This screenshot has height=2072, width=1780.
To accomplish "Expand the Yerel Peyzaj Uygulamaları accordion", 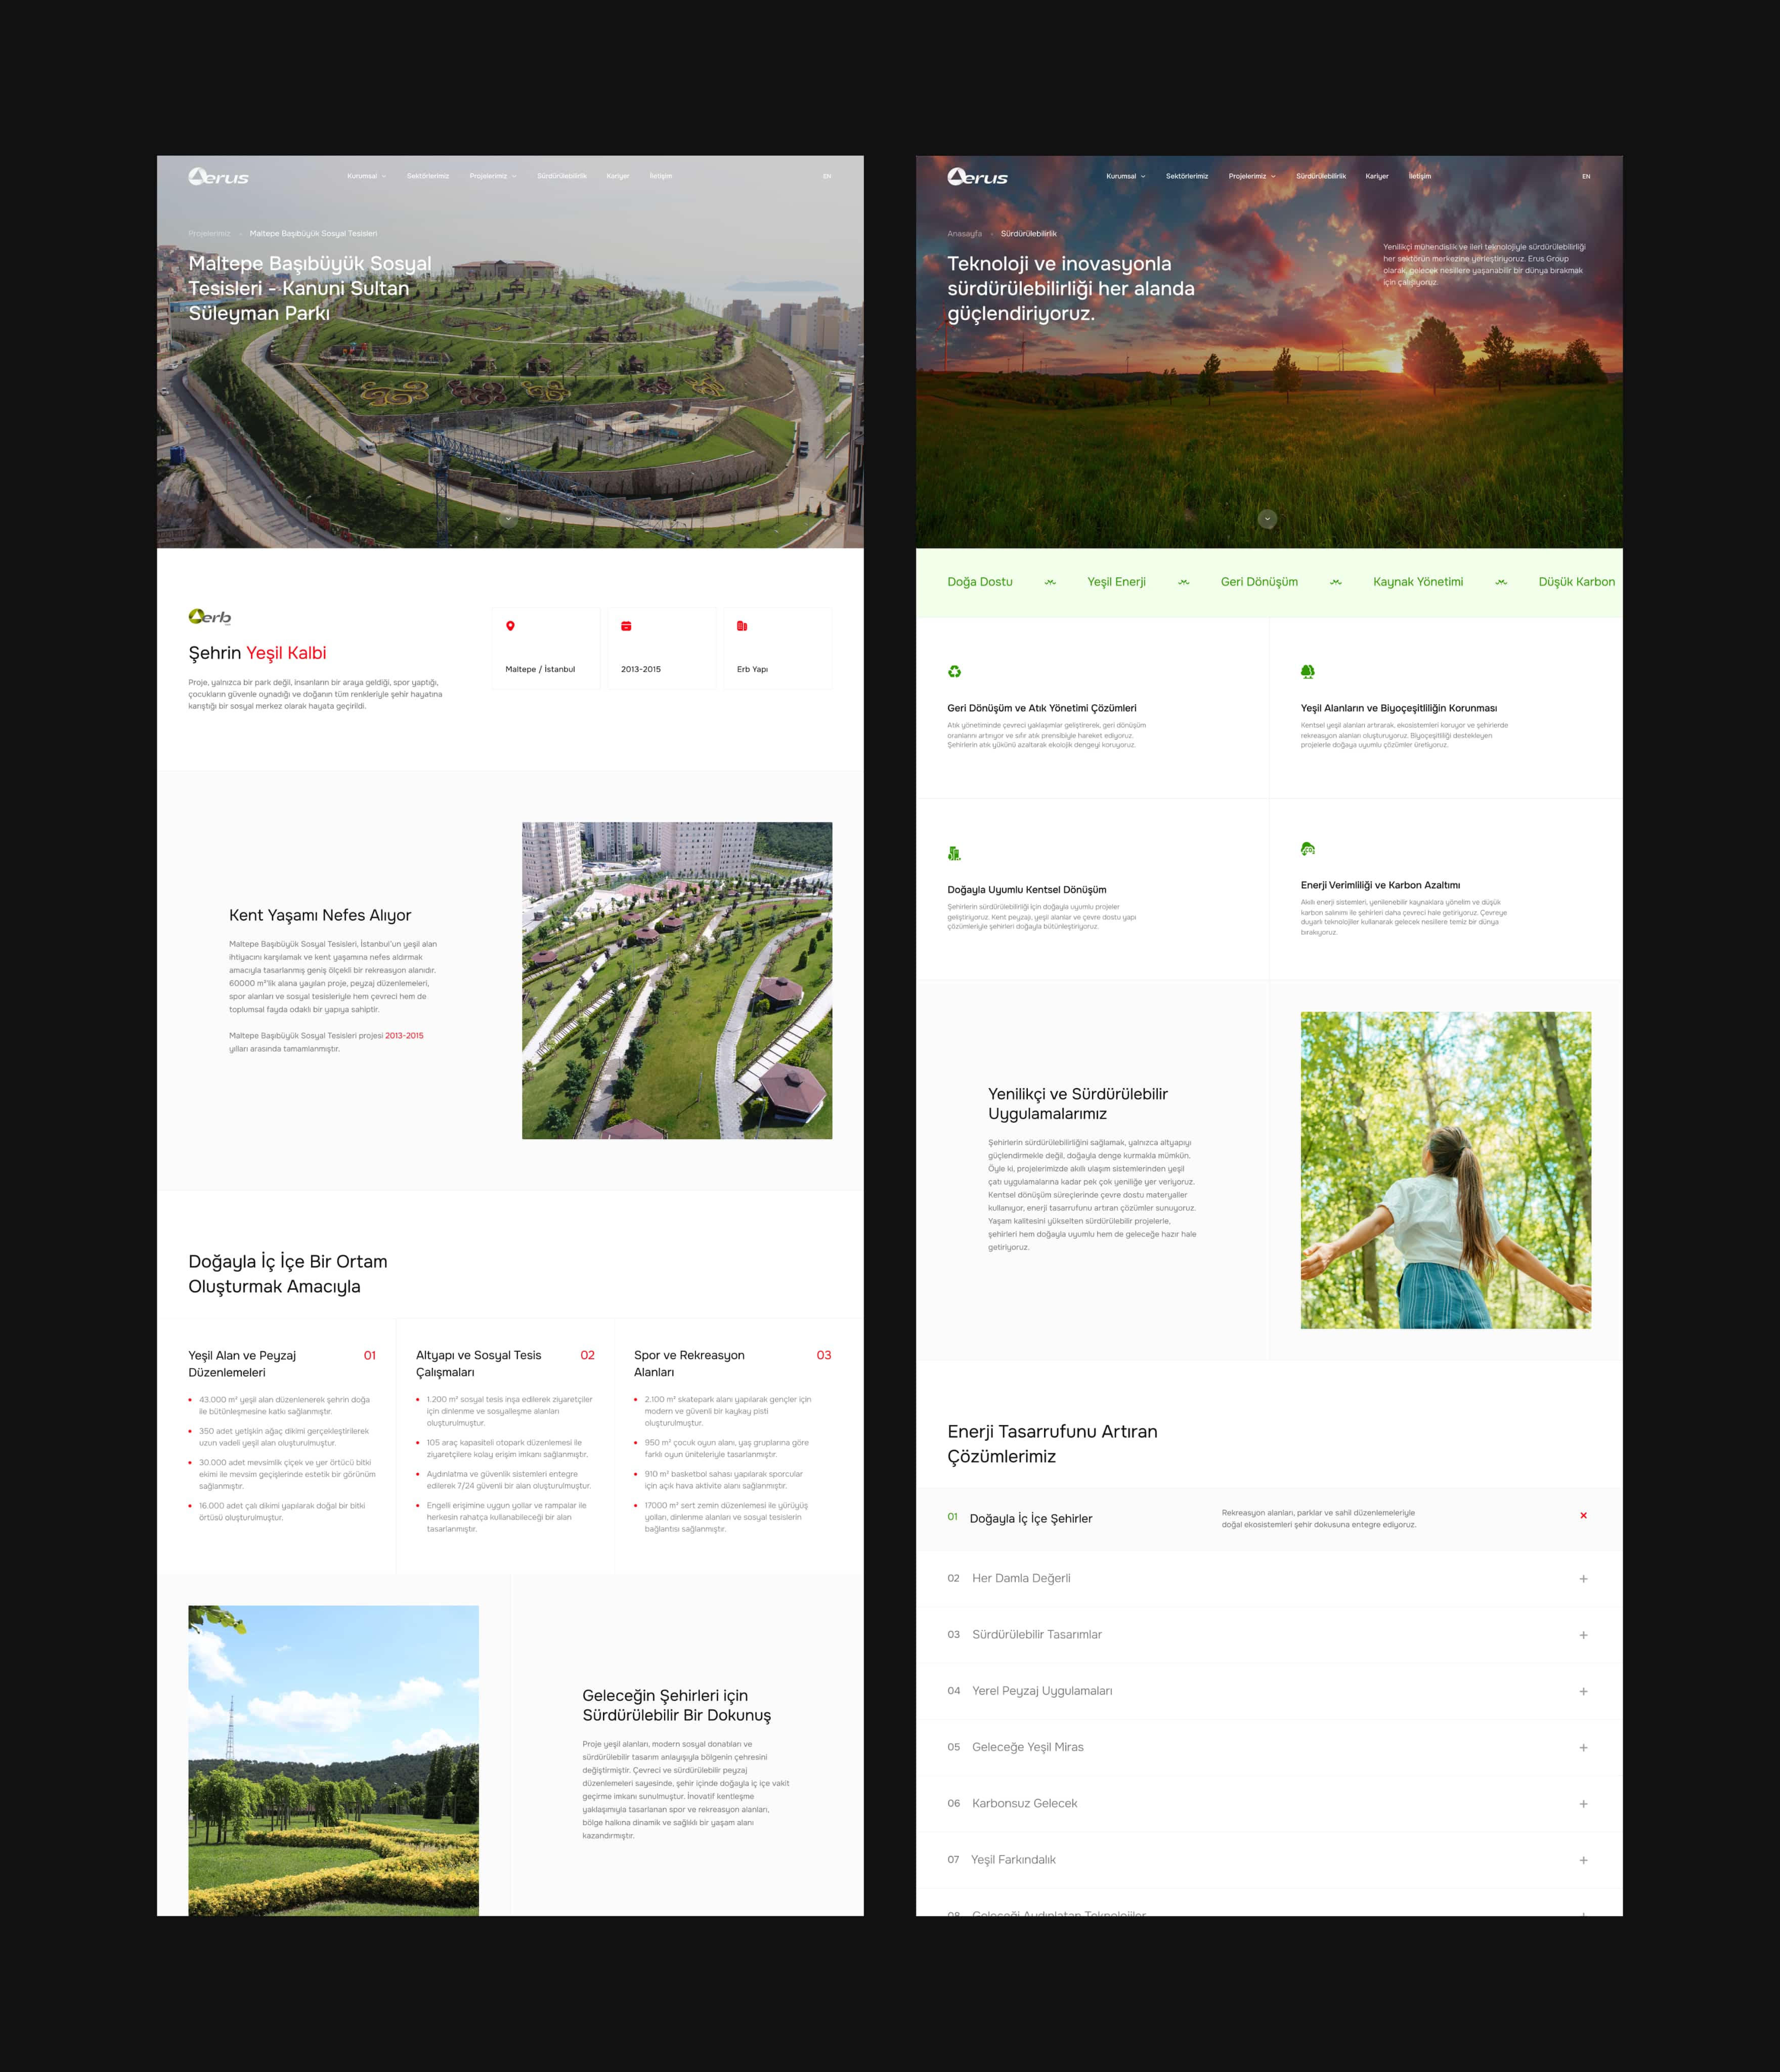I will [x=1583, y=1691].
